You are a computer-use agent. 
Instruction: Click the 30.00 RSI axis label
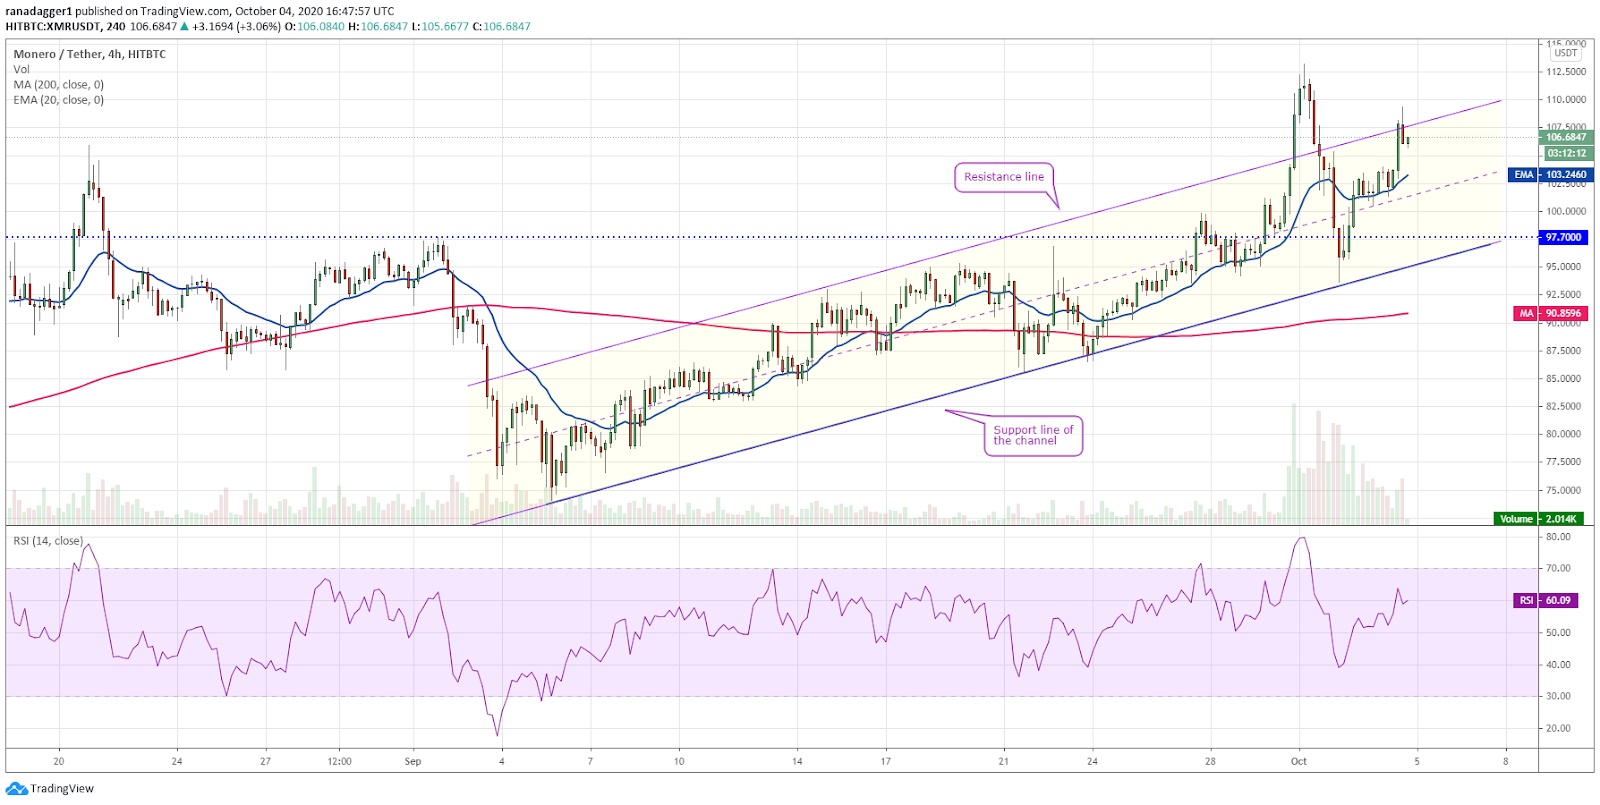click(1557, 696)
